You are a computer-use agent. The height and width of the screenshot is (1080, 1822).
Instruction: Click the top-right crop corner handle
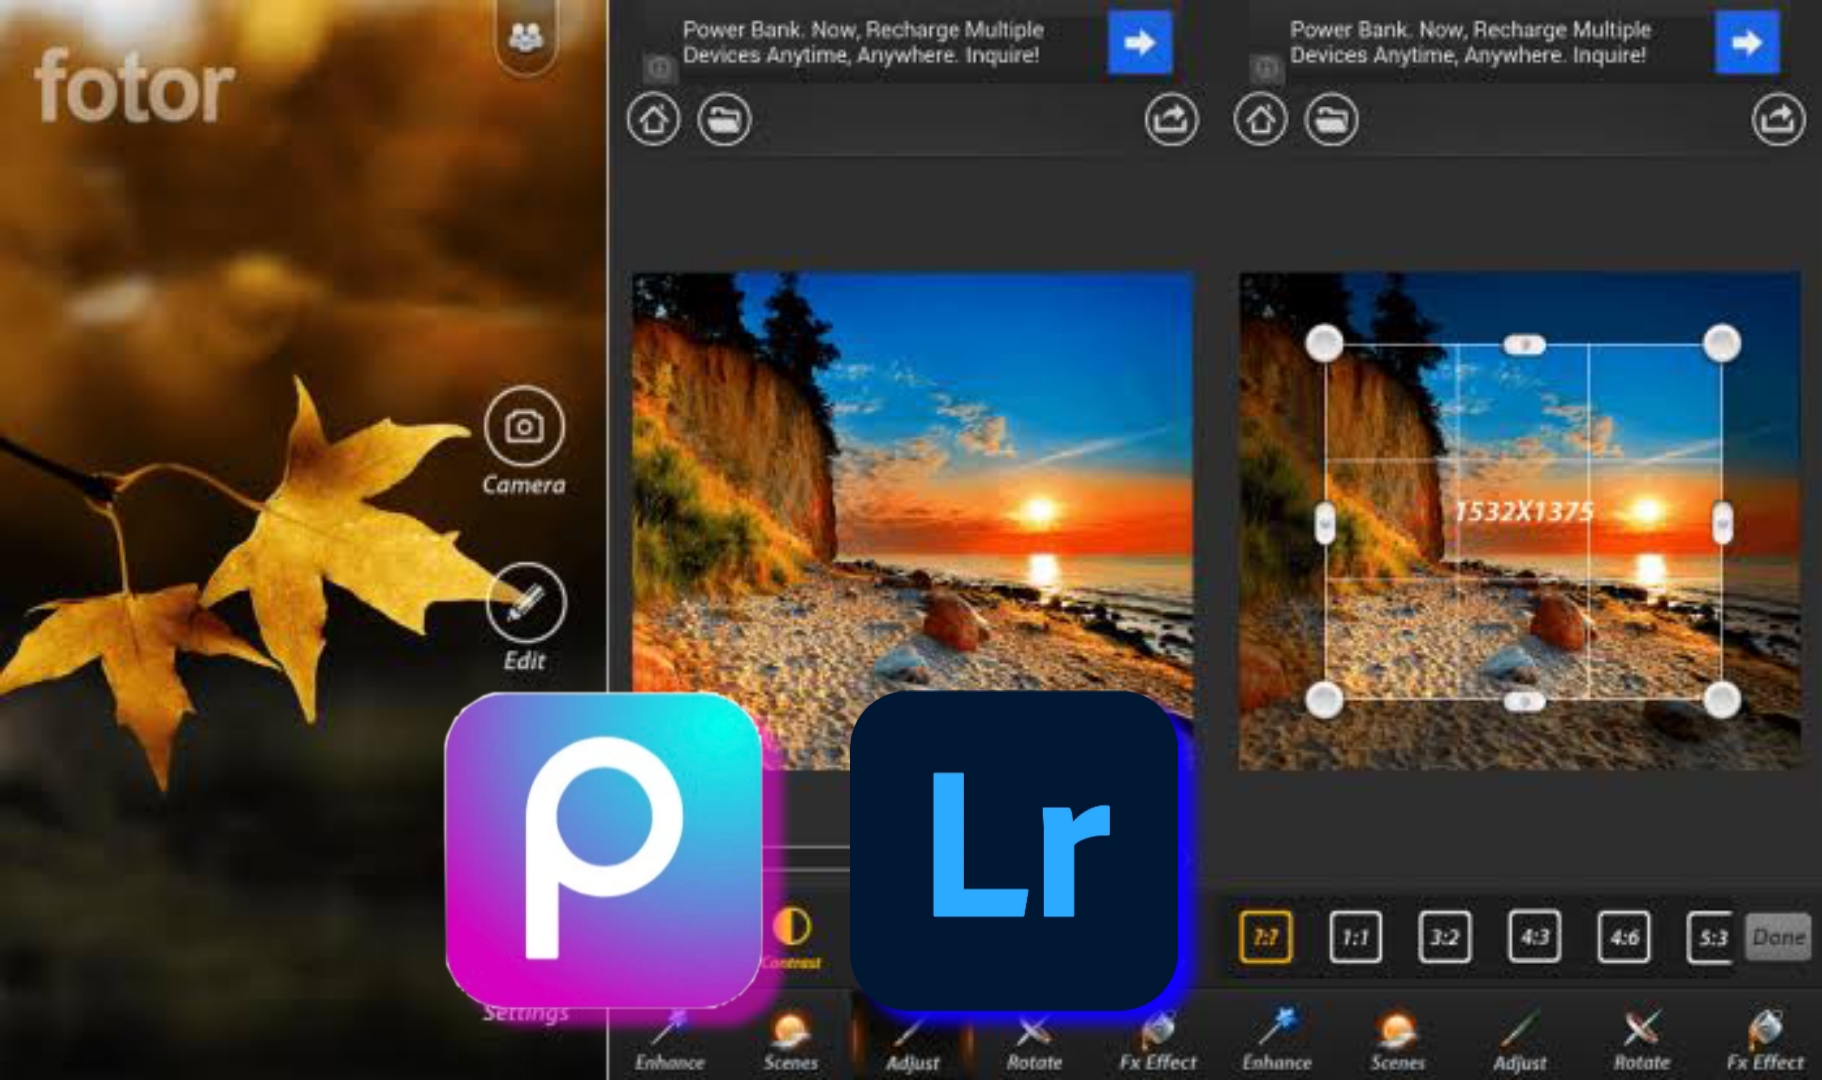click(x=1721, y=343)
